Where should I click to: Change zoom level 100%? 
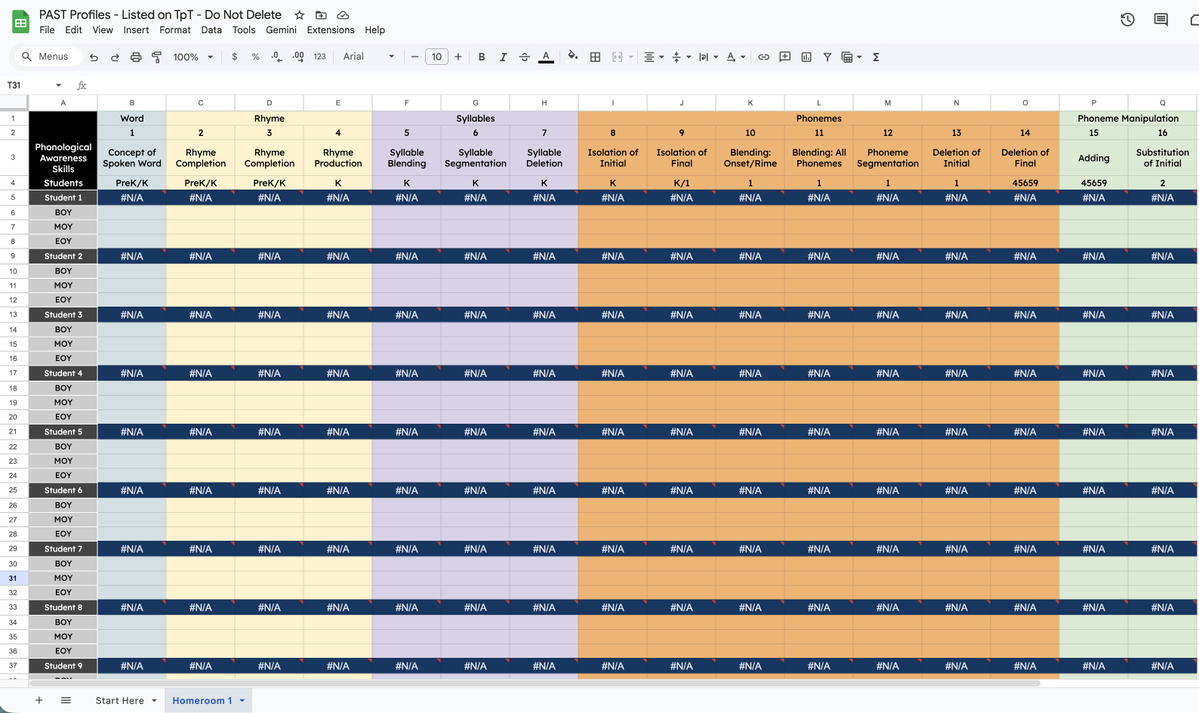193,57
